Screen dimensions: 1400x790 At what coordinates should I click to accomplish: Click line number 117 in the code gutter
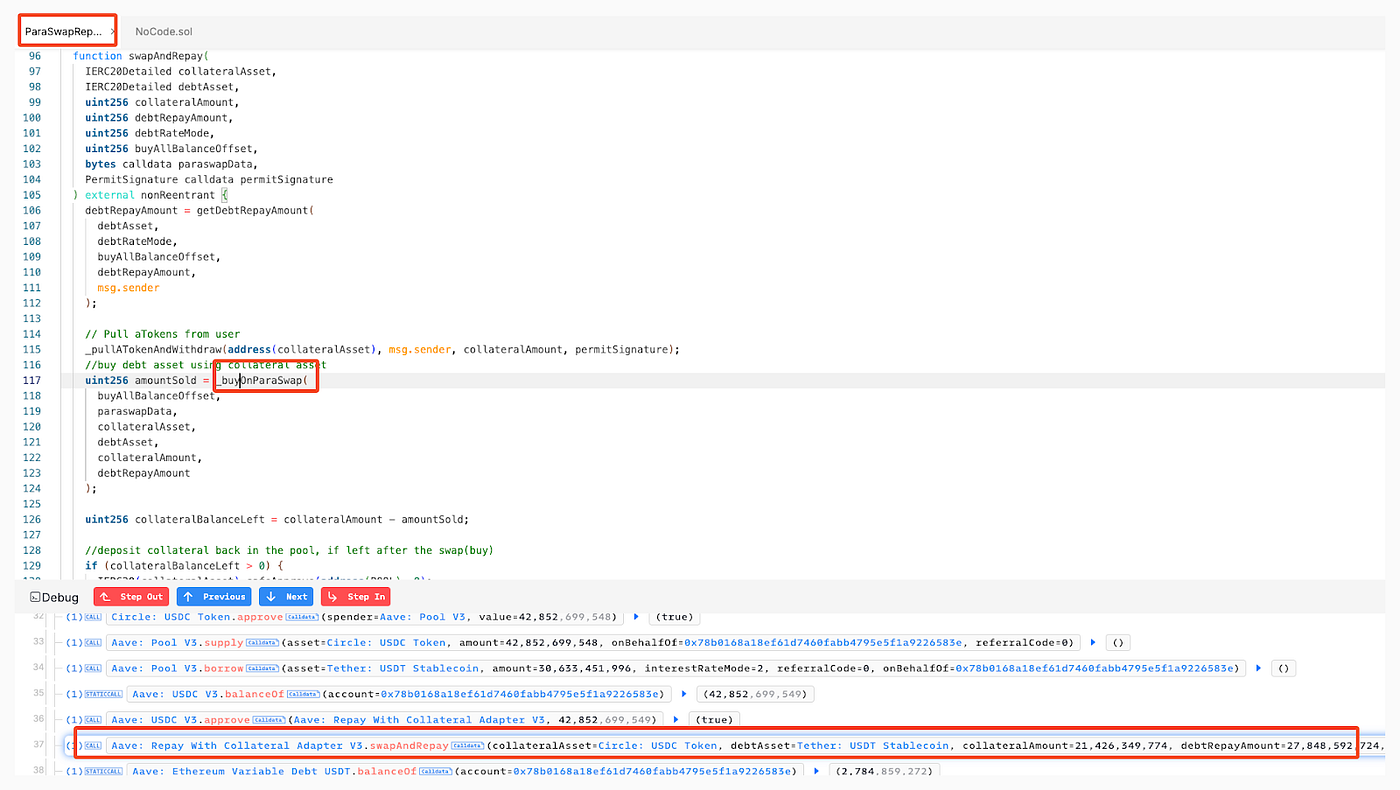tap(33, 380)
